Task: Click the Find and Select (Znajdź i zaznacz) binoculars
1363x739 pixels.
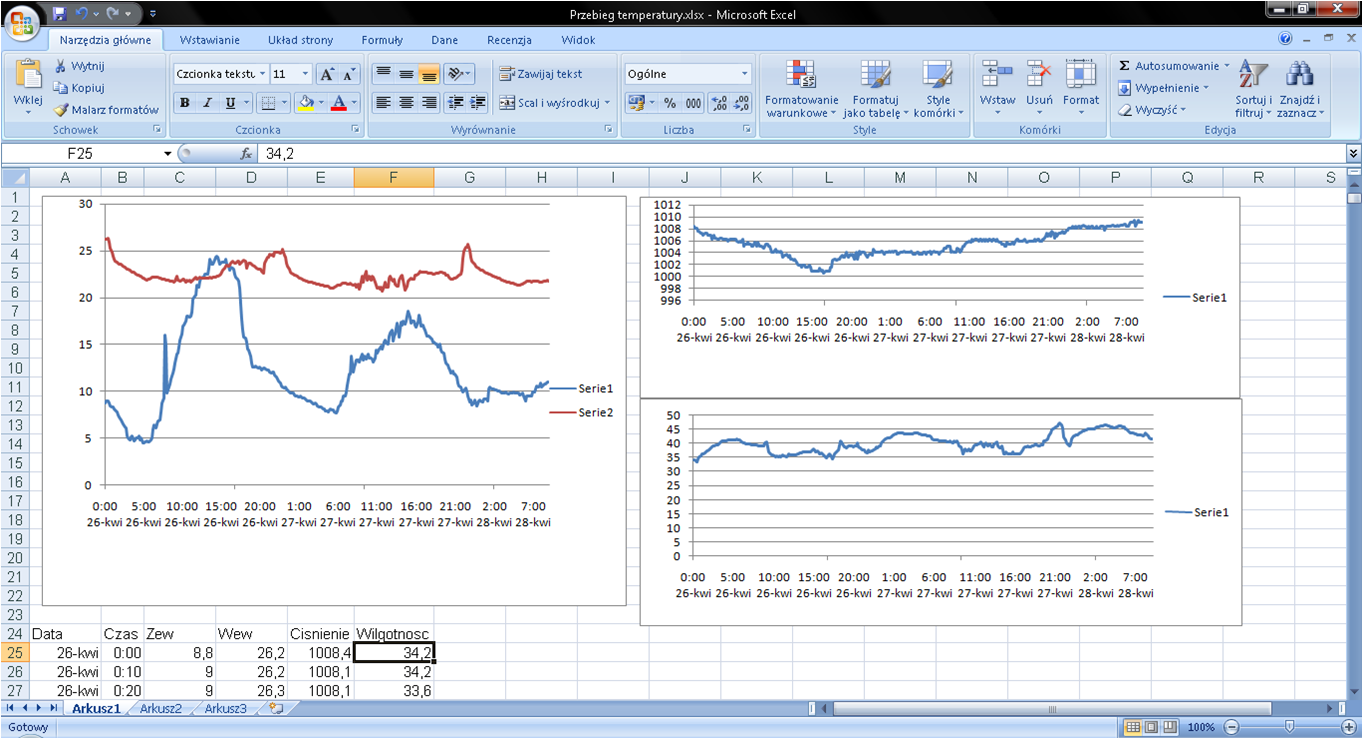Action: (1299, 75)
